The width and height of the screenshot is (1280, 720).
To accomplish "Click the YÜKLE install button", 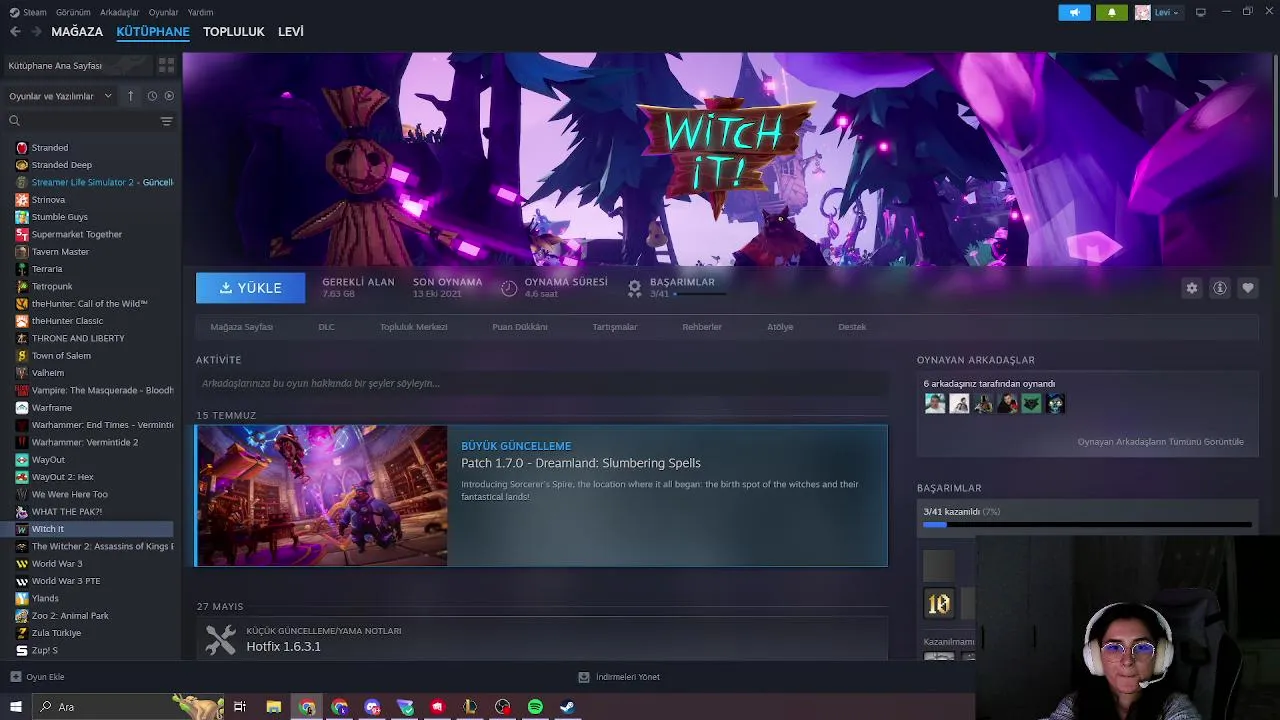I will coord(251,288).
